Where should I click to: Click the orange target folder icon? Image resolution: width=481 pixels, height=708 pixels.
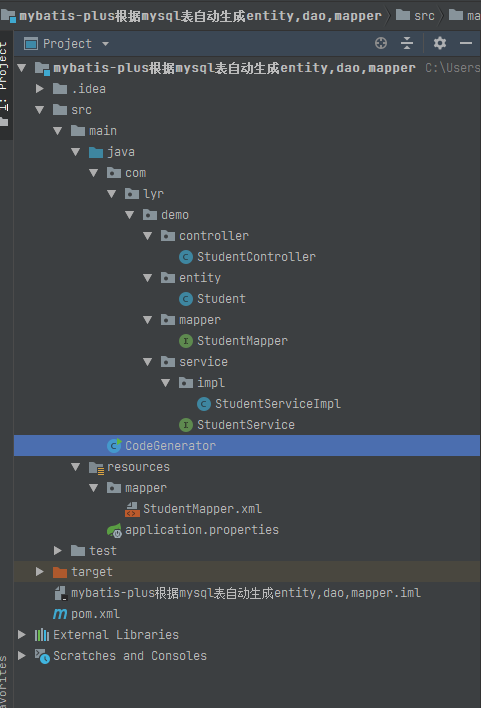tap(60, 572)
